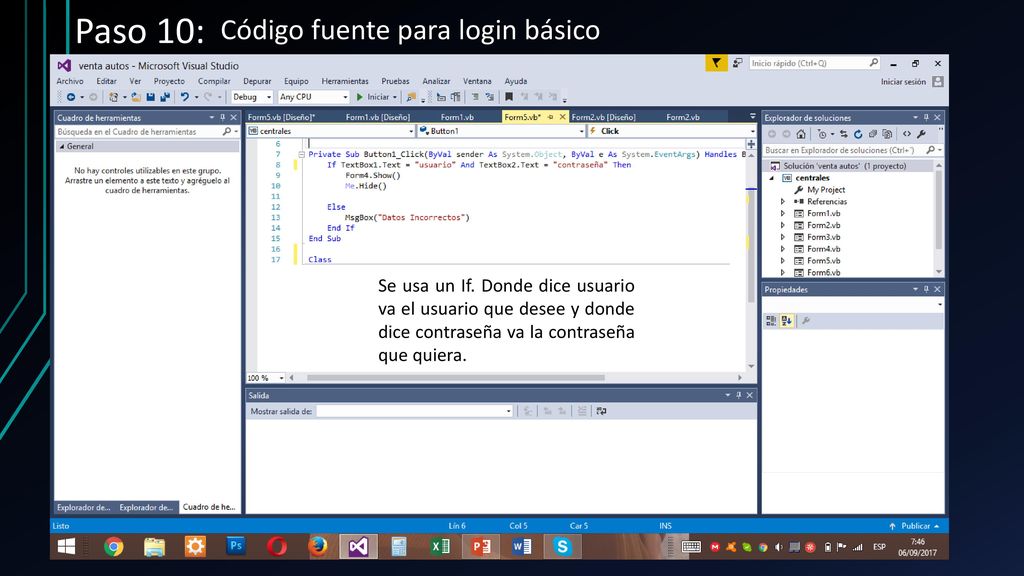Click the find in files toolbar icon
The width and height of the screenshot is (1024, 576).
pyautogui.click(x=411, y=97)
